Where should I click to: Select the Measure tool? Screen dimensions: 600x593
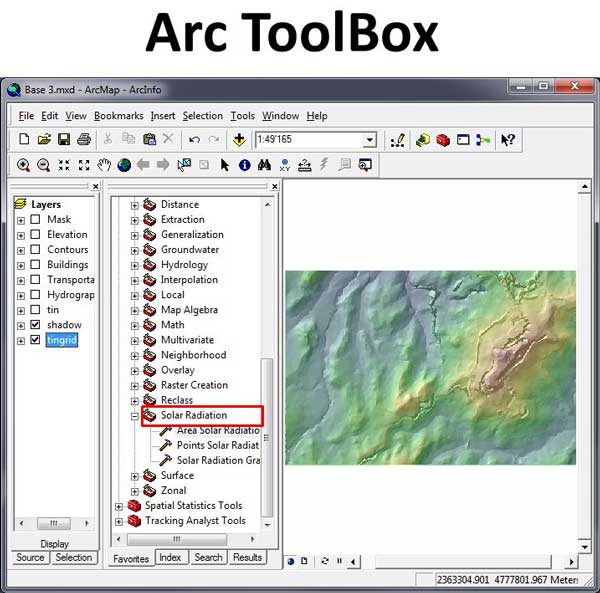tap(305, 165)
